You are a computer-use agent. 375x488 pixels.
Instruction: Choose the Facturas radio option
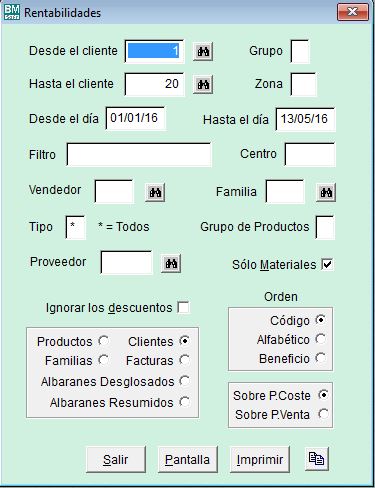pyautogui.click(x=184, y=360)
